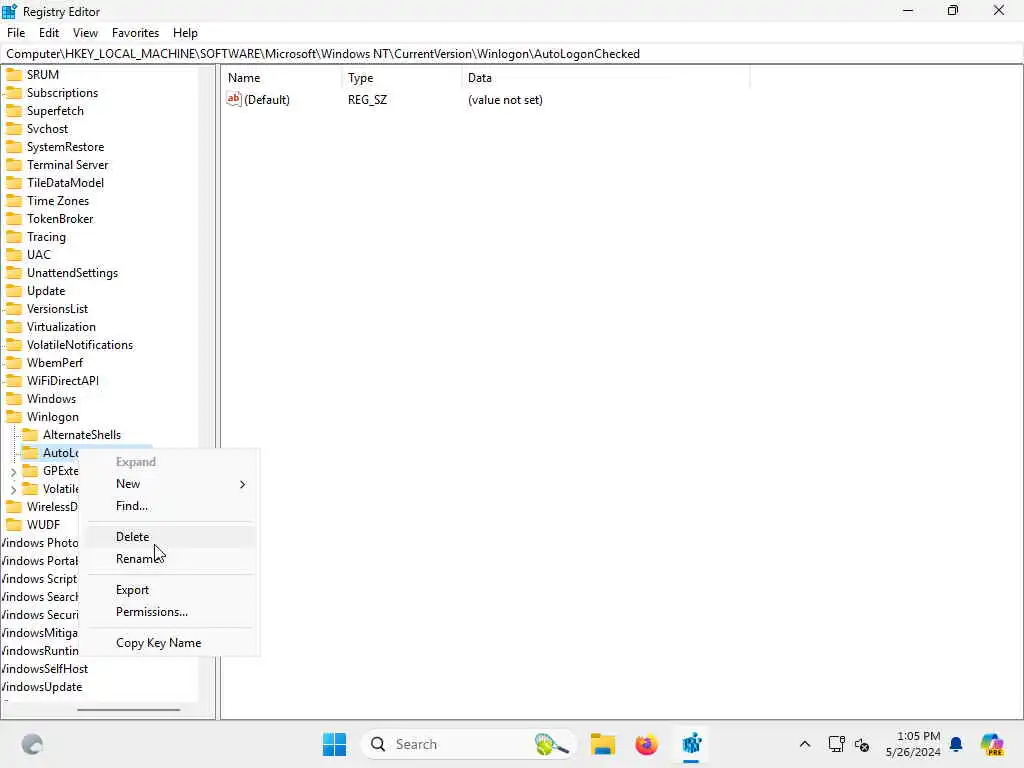Choose Export in the context menu
1024x768 pixels.
point(170,590)
